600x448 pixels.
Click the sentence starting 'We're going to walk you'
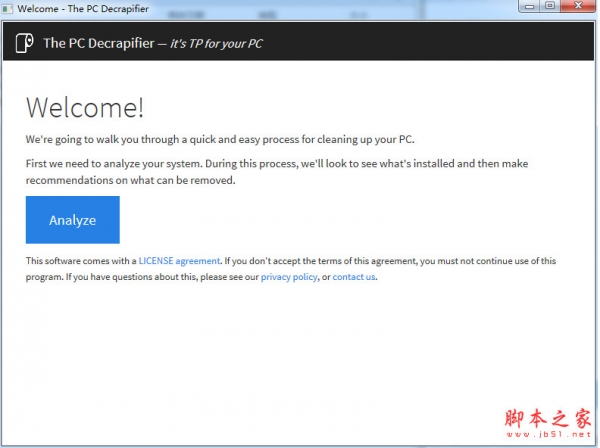pyautogui.click(x=220, y=139)
